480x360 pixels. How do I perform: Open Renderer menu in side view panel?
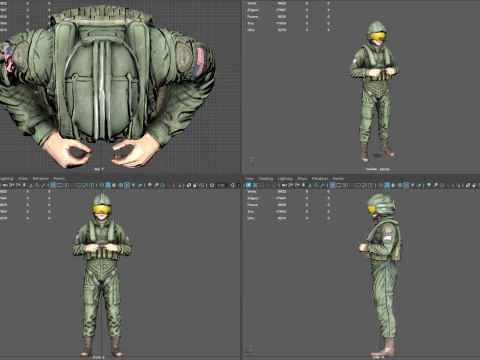coord(320,178)
